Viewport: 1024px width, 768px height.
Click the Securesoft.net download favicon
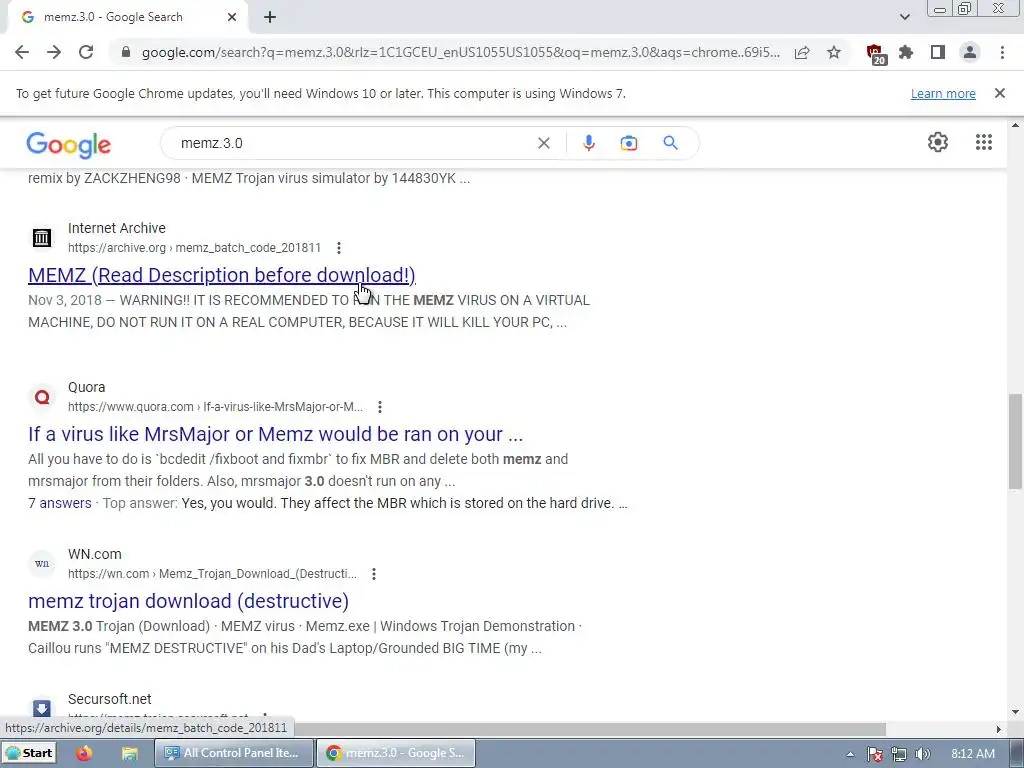point(42,709)
